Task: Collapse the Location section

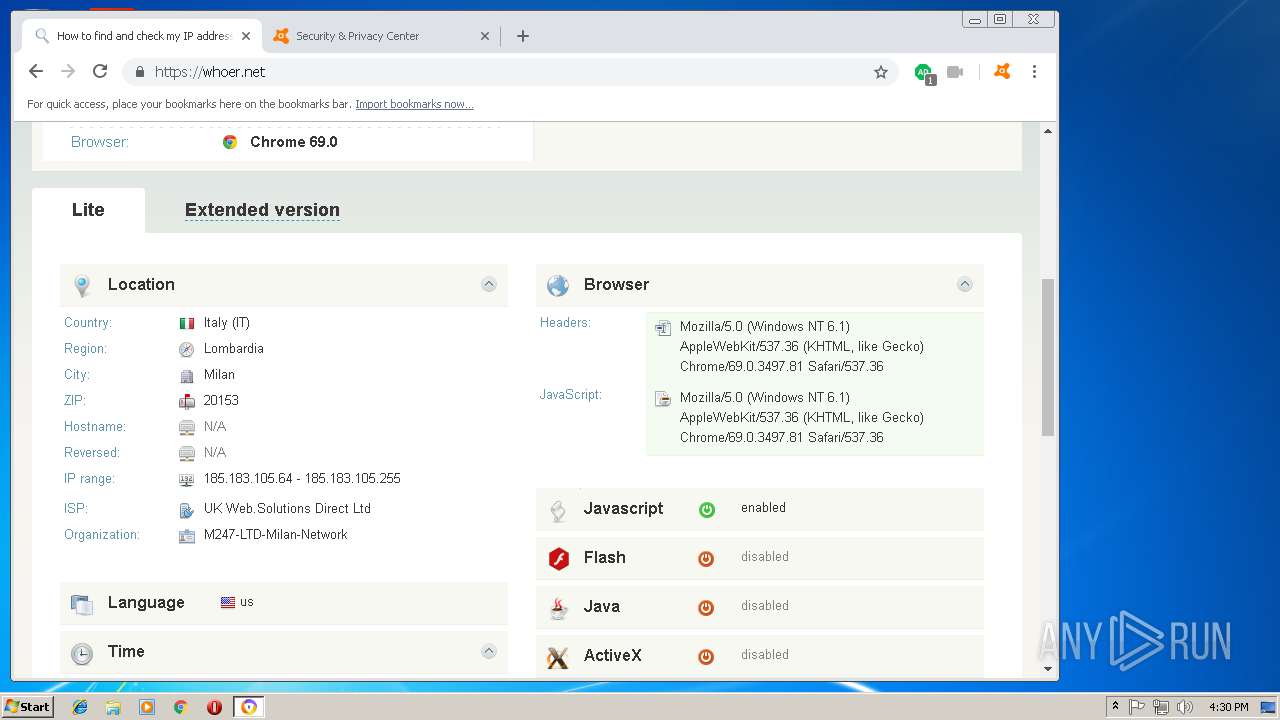Action: pos(489,284)
